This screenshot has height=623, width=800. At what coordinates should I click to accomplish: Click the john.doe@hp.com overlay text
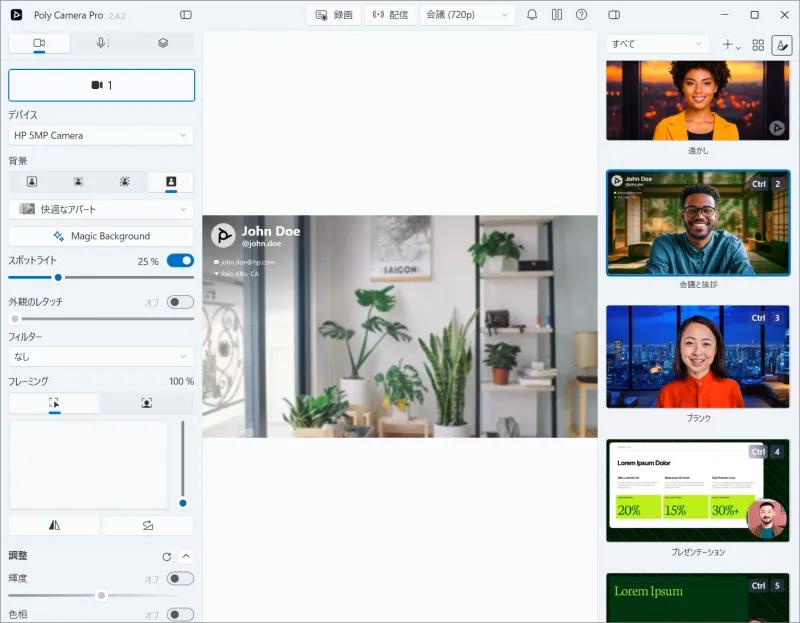247,262
